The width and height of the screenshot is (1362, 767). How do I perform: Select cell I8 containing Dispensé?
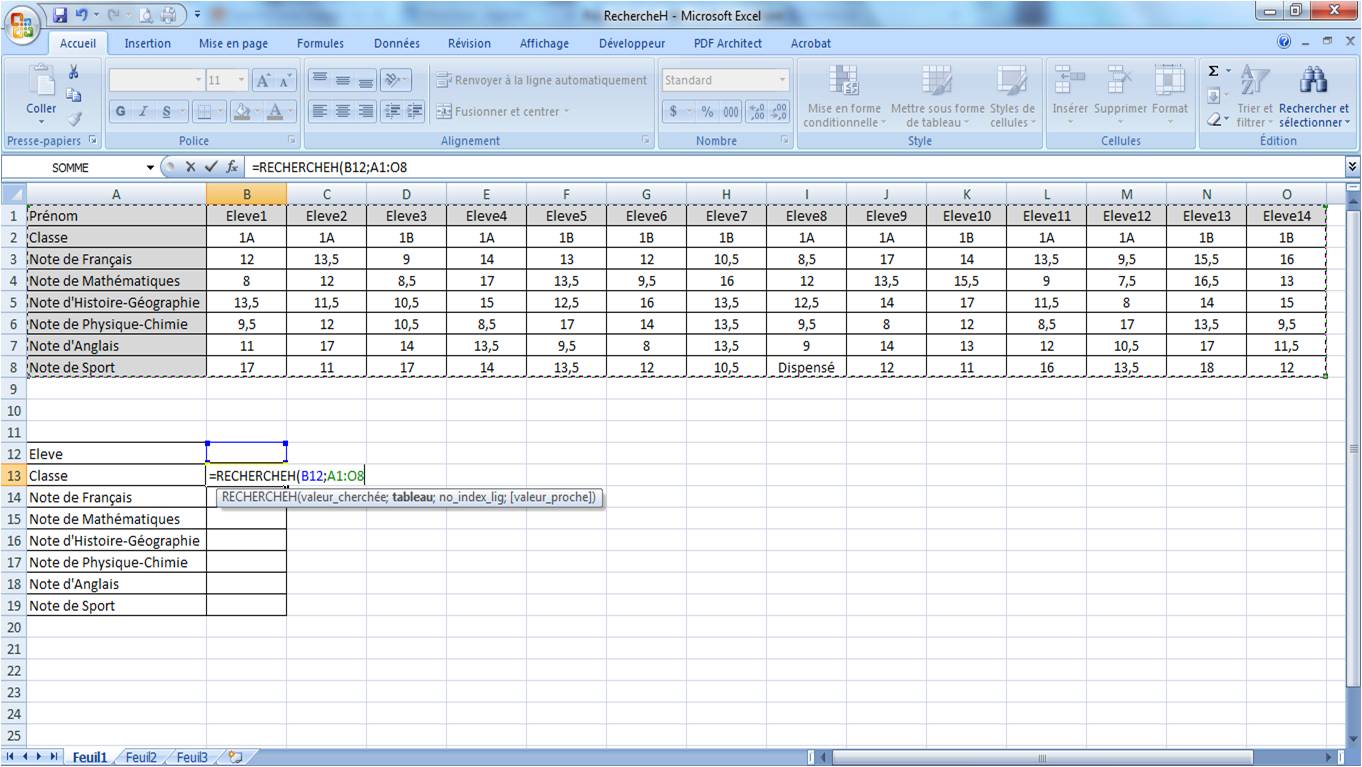pos(806,367)
